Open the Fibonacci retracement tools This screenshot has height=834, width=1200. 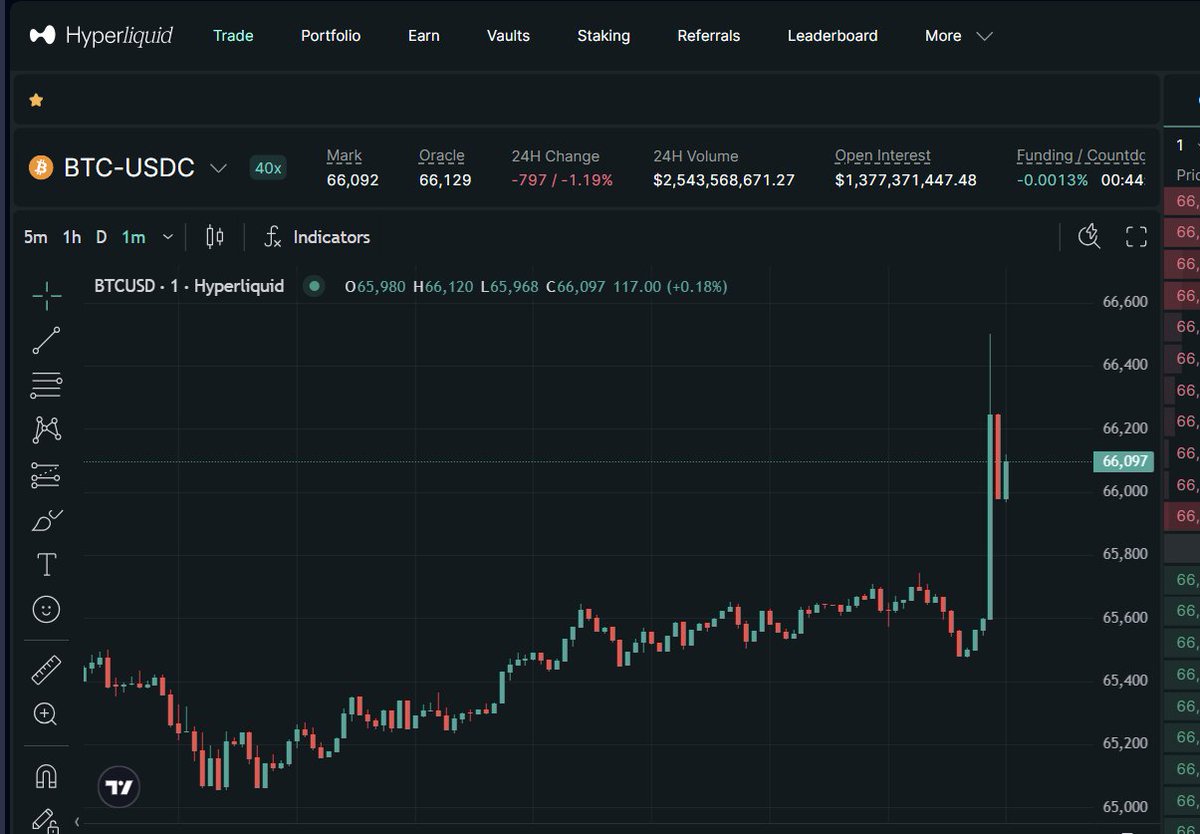[47, 385]
